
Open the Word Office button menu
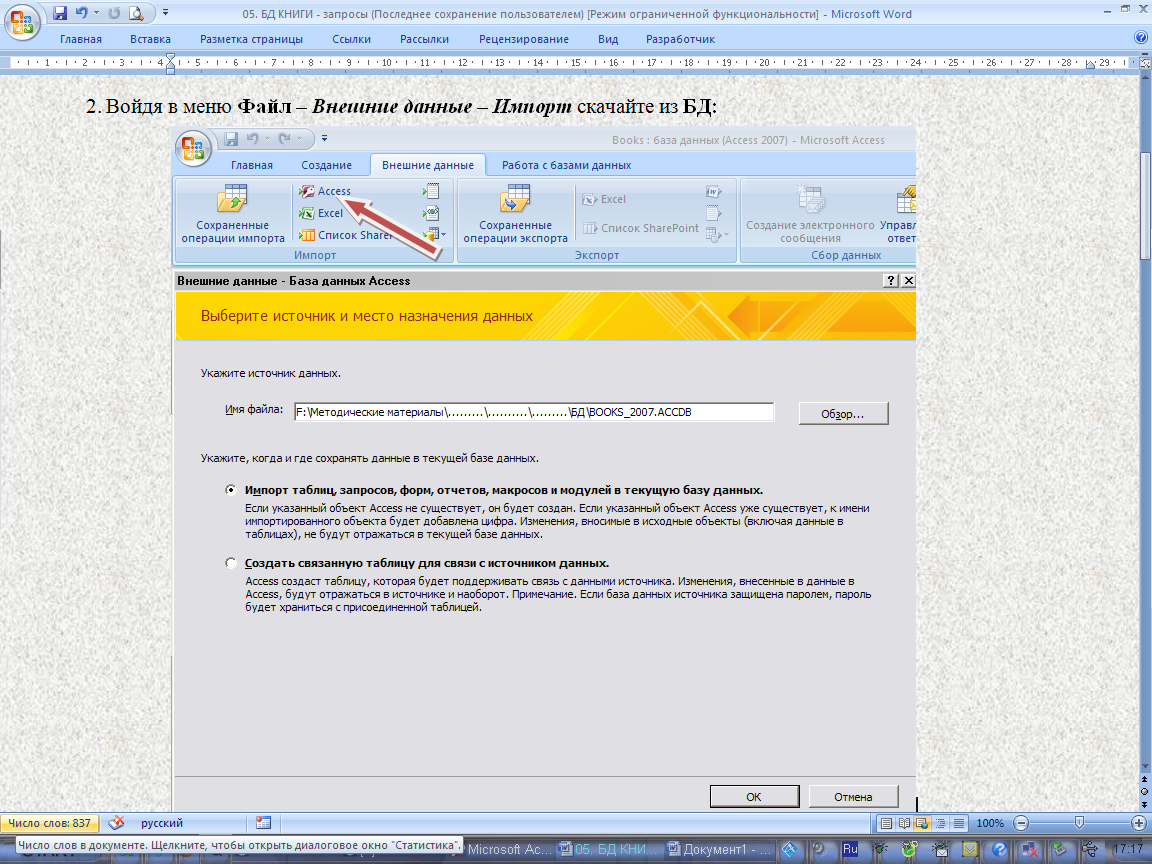(x=22, y=21)
